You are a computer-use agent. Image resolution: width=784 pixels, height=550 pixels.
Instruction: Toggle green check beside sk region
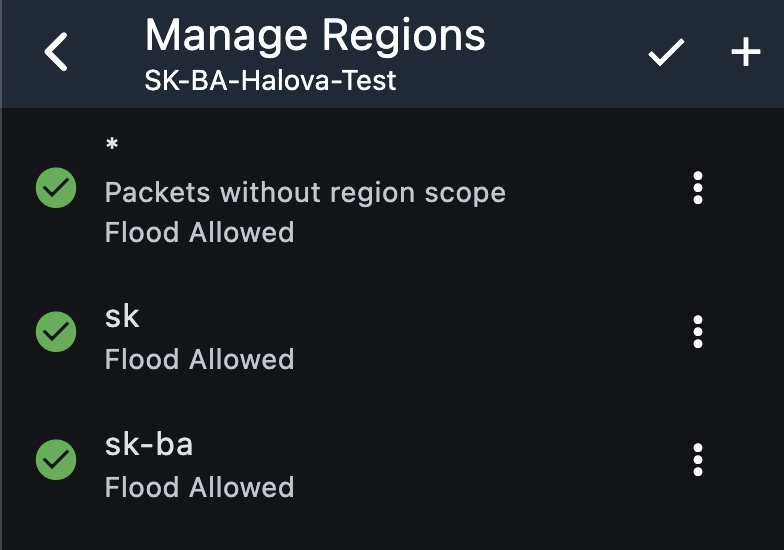click(x=56, y=332)
